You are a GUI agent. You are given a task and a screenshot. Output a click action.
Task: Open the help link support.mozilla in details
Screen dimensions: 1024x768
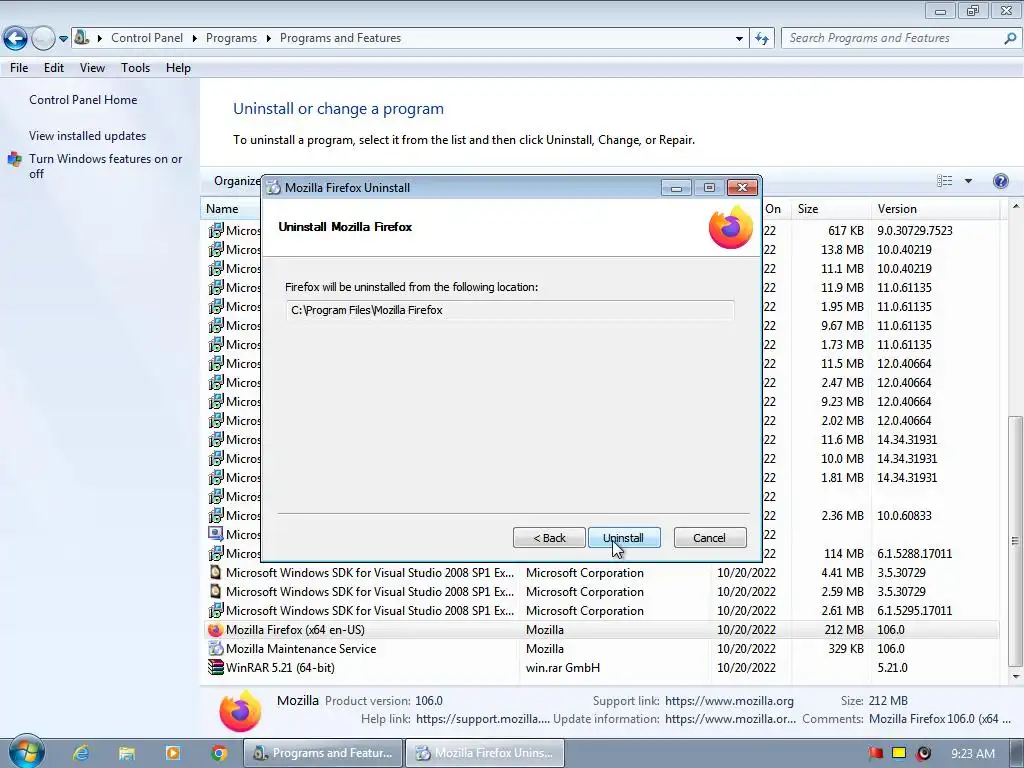(x=483, y=719)
